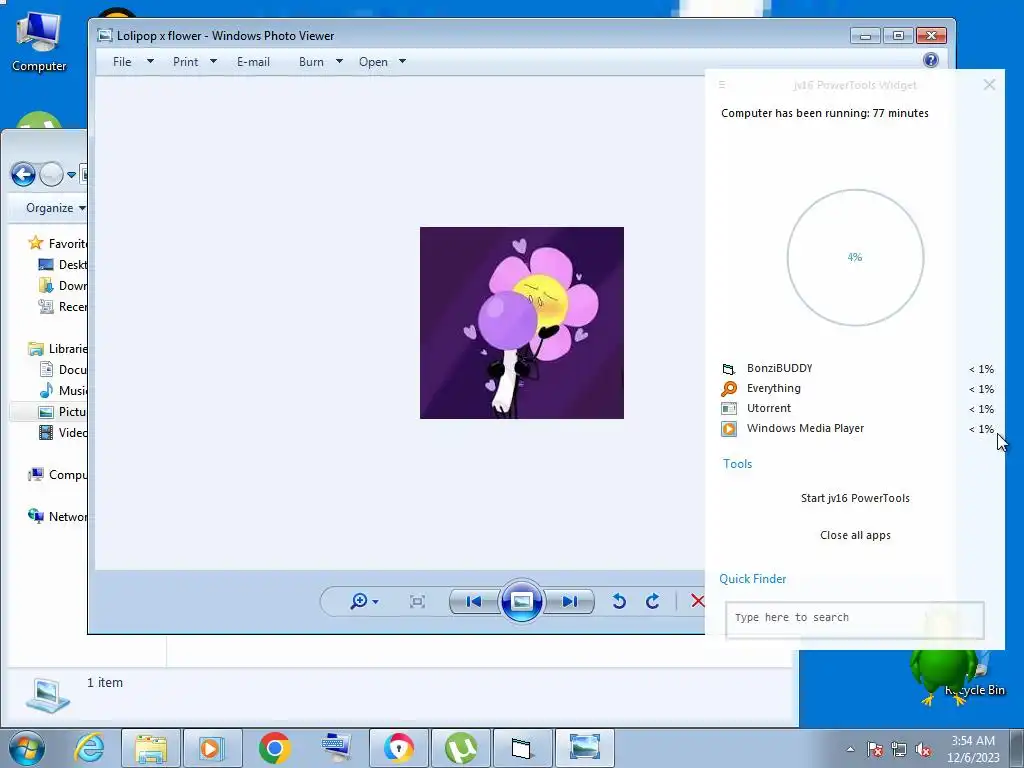Click muted volume tray icon
Viewport: 1024px width, 768px height.
[923, 749]
